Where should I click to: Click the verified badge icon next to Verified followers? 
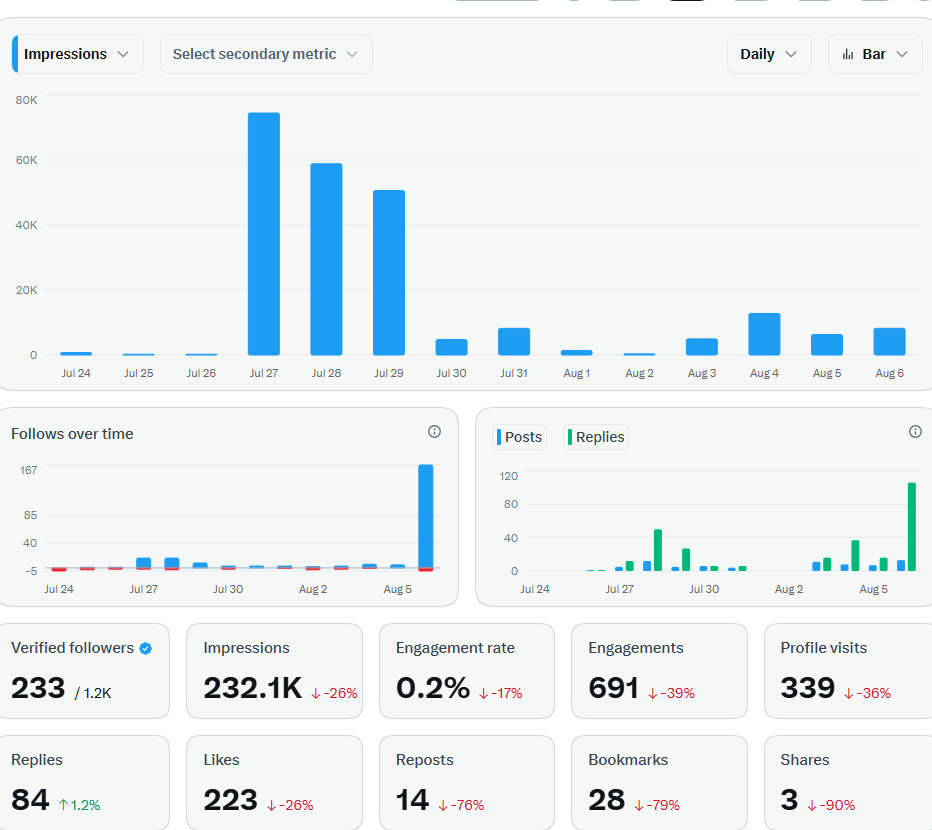click(x=146, y=649)
